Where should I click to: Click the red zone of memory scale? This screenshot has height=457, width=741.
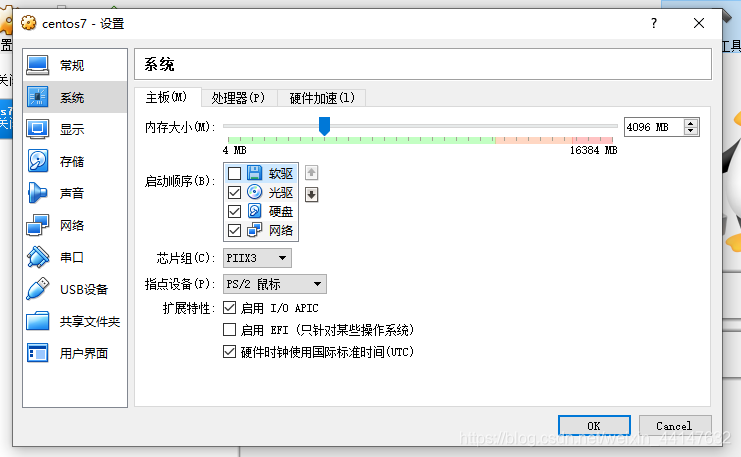pos(592,140)
